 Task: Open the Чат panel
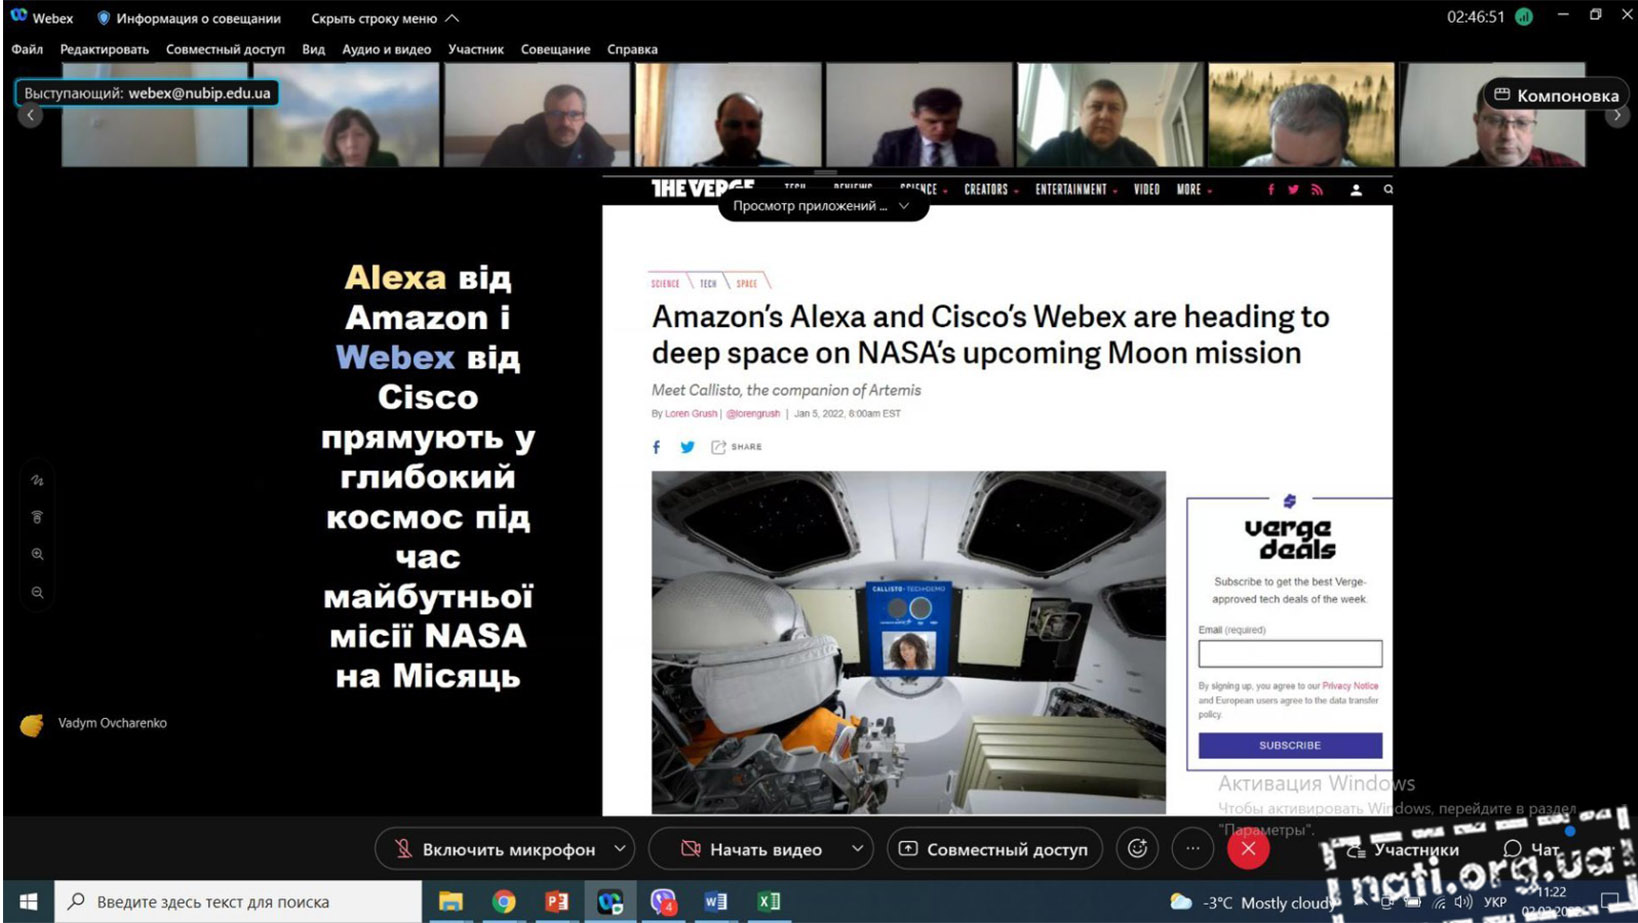click(1531, 849)
